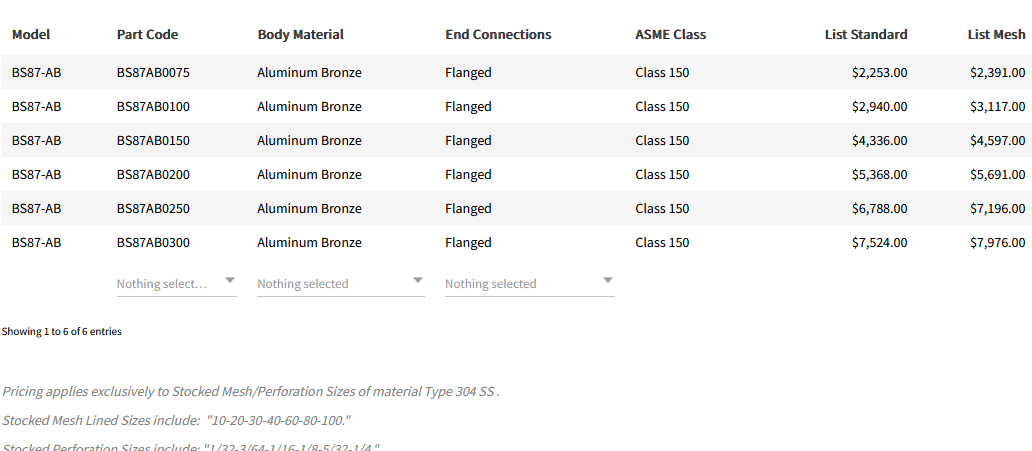Sort by List Standard column header
Viewport: 1032px width, 451px height.
pyautogui.click(x=866, y=34)
